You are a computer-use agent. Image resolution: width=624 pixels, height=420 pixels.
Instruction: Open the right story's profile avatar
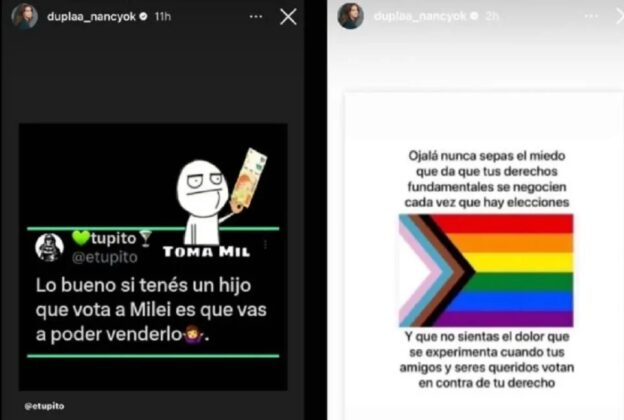click(351, 16)
